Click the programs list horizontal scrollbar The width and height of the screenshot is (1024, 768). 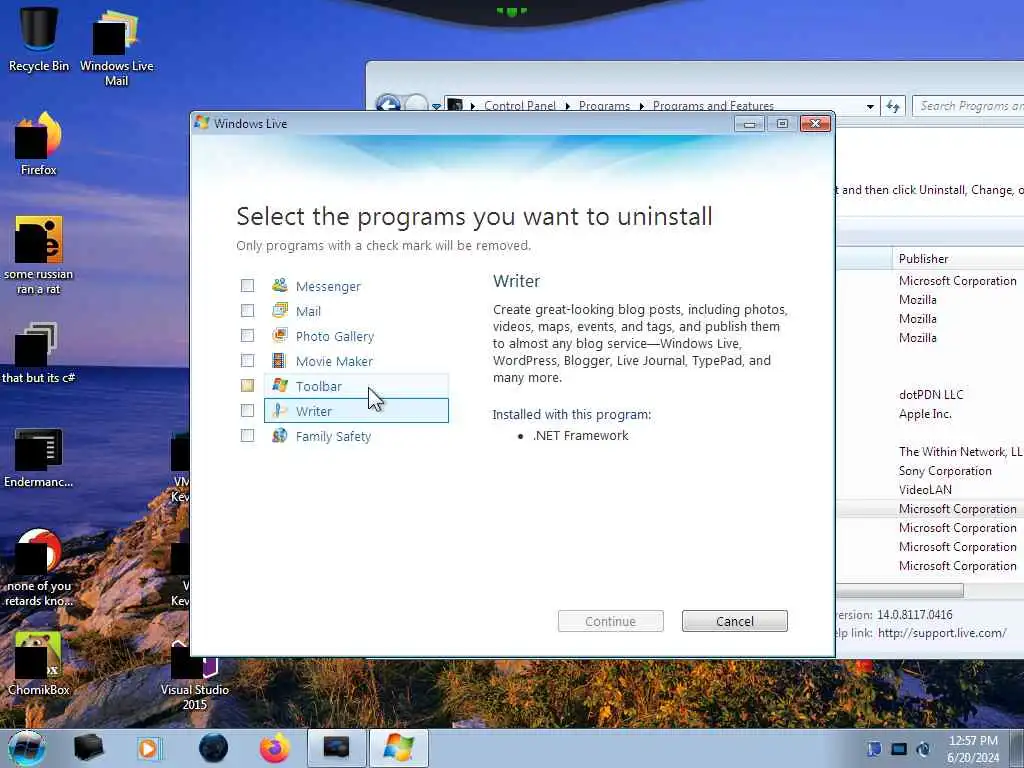(x=900, y=591)
